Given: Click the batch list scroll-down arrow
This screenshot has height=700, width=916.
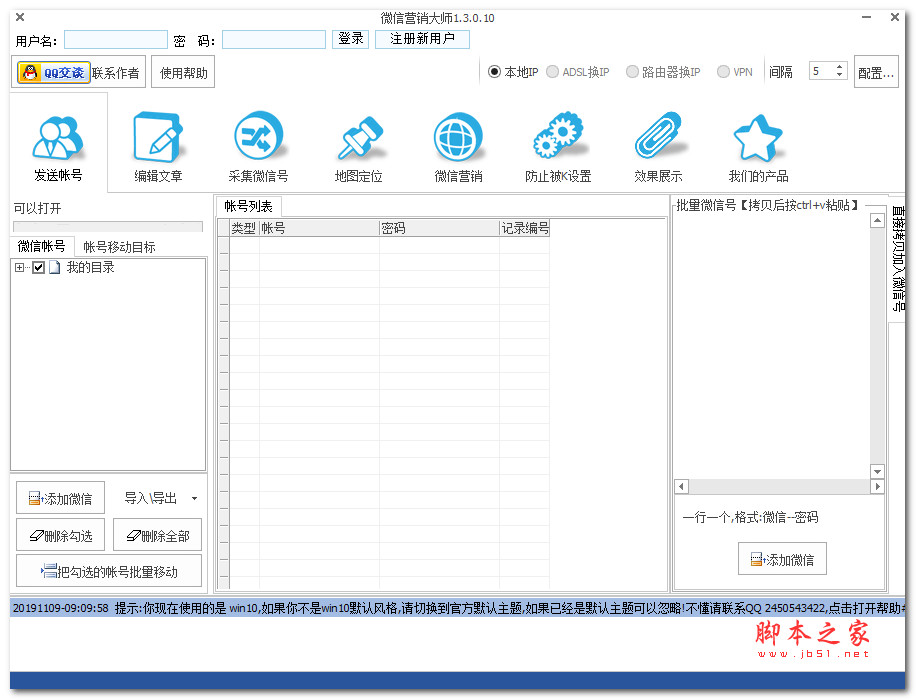Looking at the screenshot, I should pyautogui.click(x=877, y=472).
